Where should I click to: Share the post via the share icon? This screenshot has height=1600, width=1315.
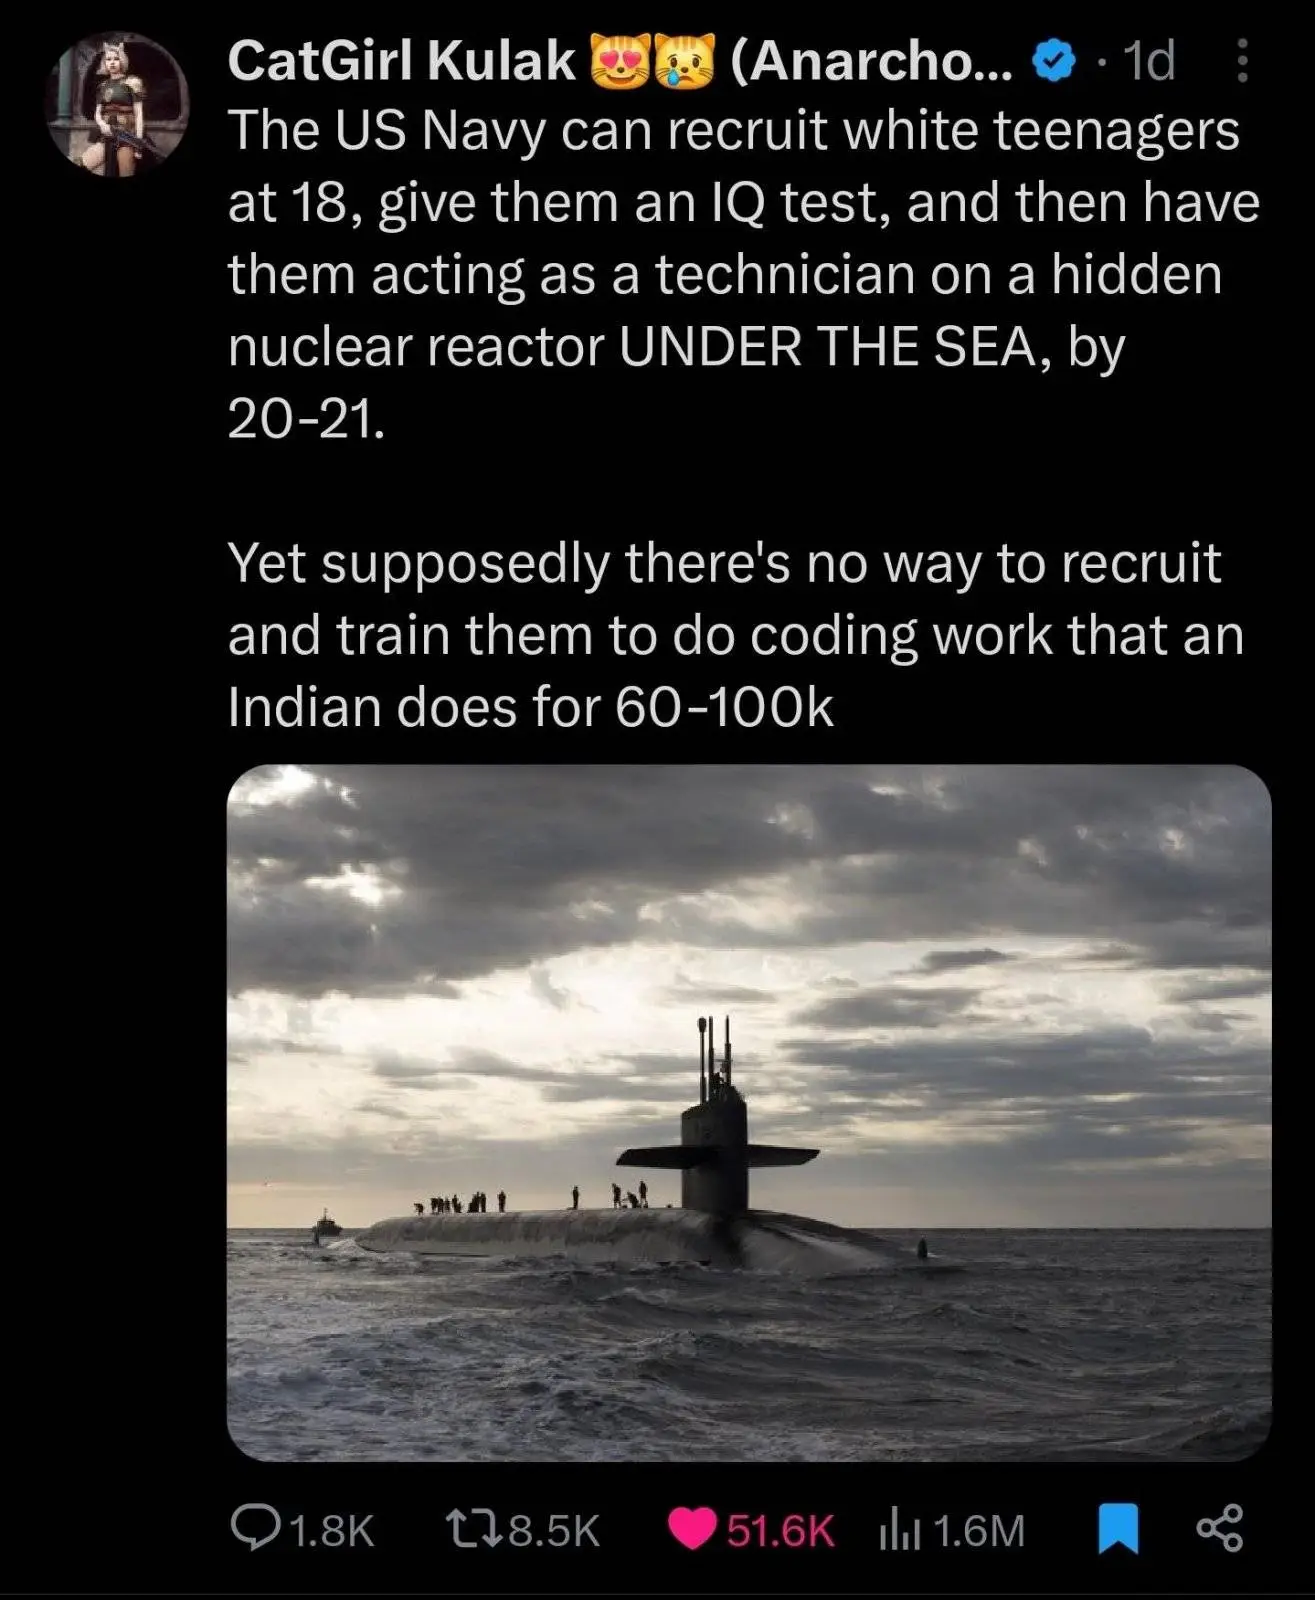(x=1220, y=1528)
